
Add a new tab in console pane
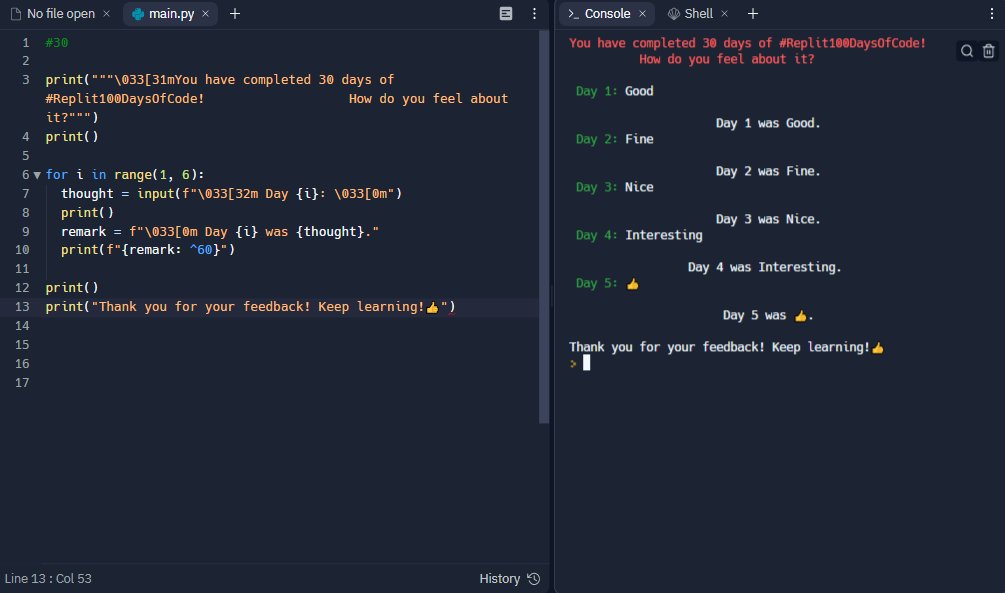pyautogui.click(x=752, y=13)
